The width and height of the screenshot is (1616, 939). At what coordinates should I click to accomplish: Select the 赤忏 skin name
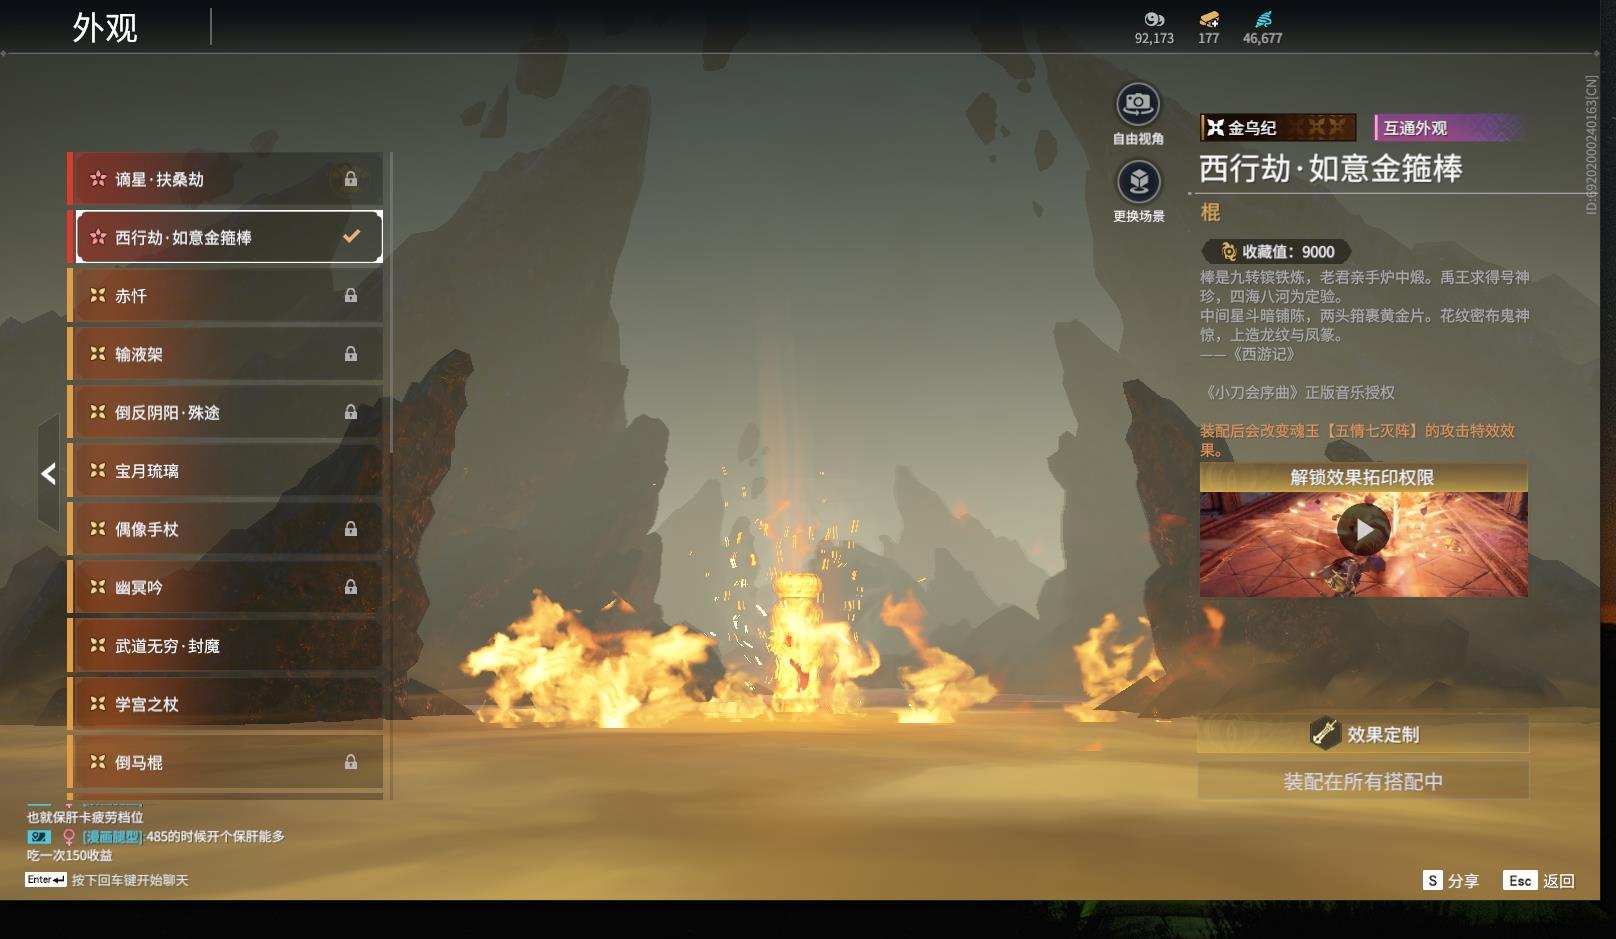point(131,296)
